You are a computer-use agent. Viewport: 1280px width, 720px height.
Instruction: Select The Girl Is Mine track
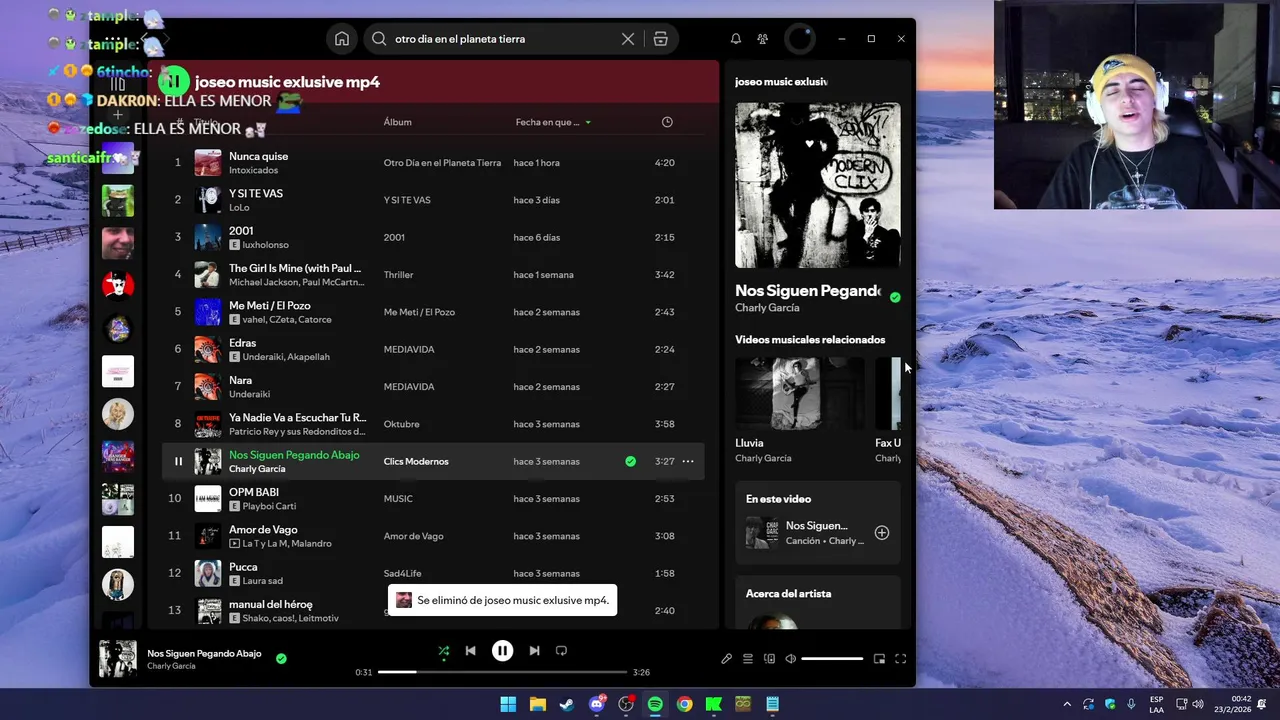[x=295, y=268]
